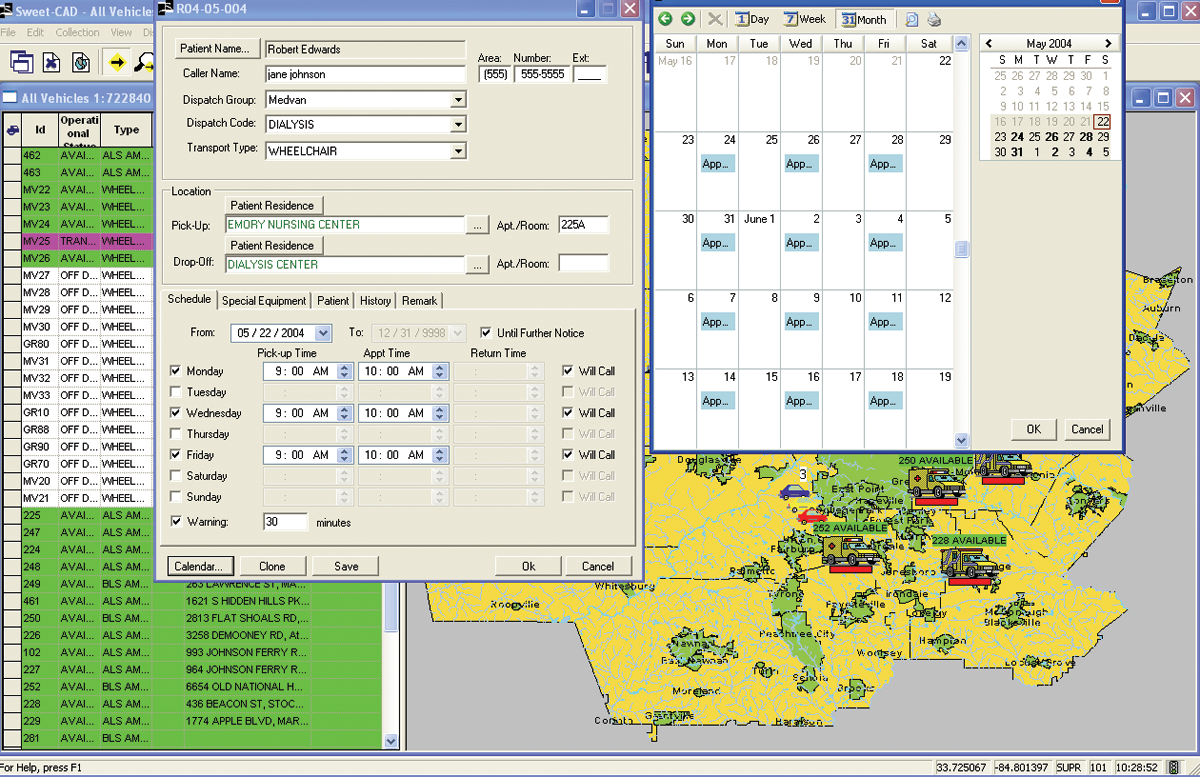Image resolution: width=1200 pixels, height=777 pixels.
Task: Open the Transport Type dropdown
Action: (x=457, y=150)
